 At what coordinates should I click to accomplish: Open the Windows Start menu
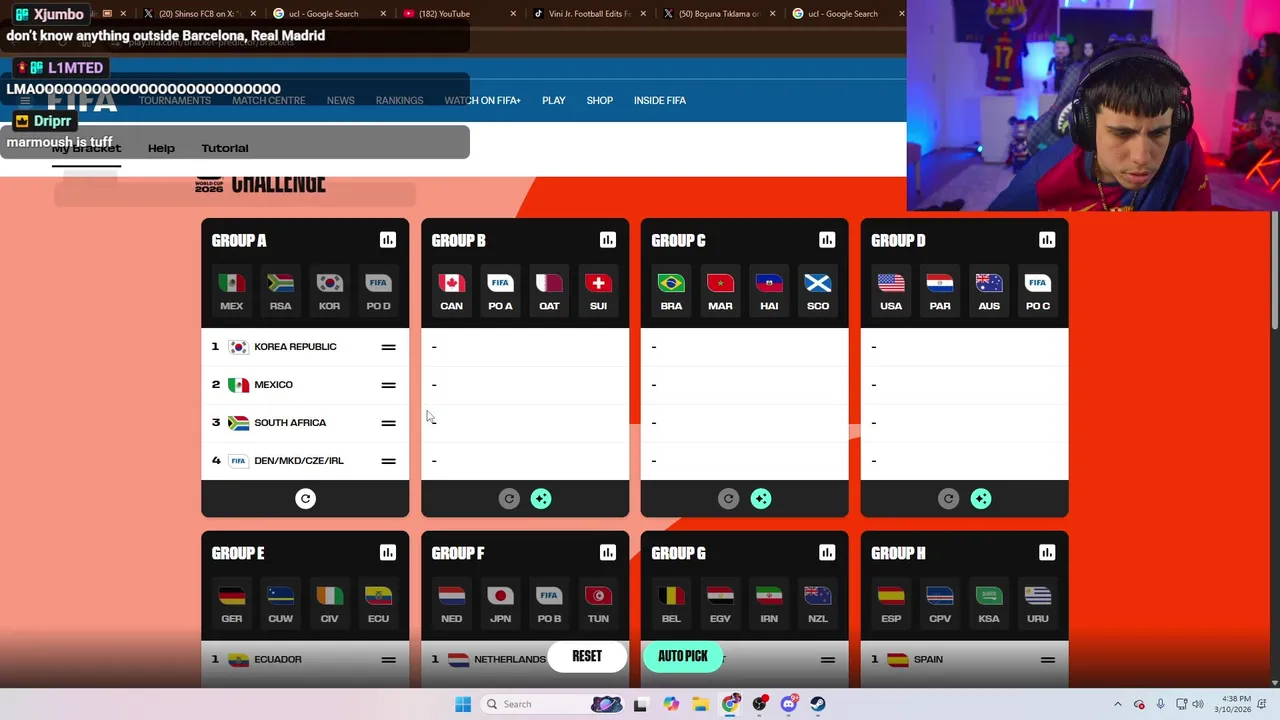[x=463, y=704]
